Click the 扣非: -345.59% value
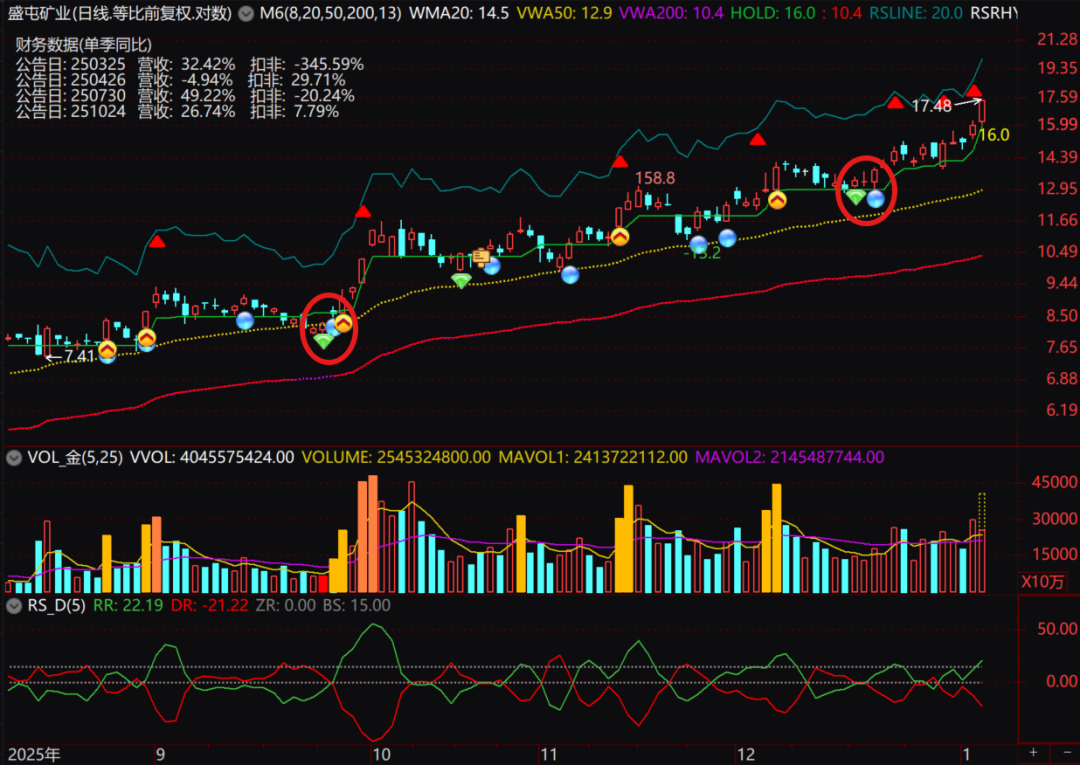1080x765 pixels. coord(307,65)
